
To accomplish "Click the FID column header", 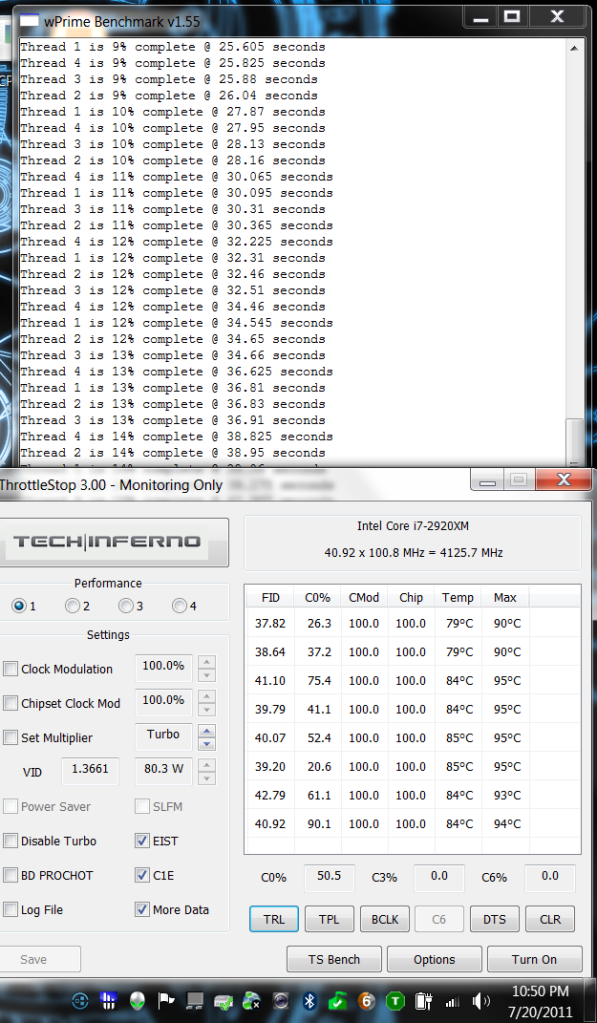I will click(270, 597).
